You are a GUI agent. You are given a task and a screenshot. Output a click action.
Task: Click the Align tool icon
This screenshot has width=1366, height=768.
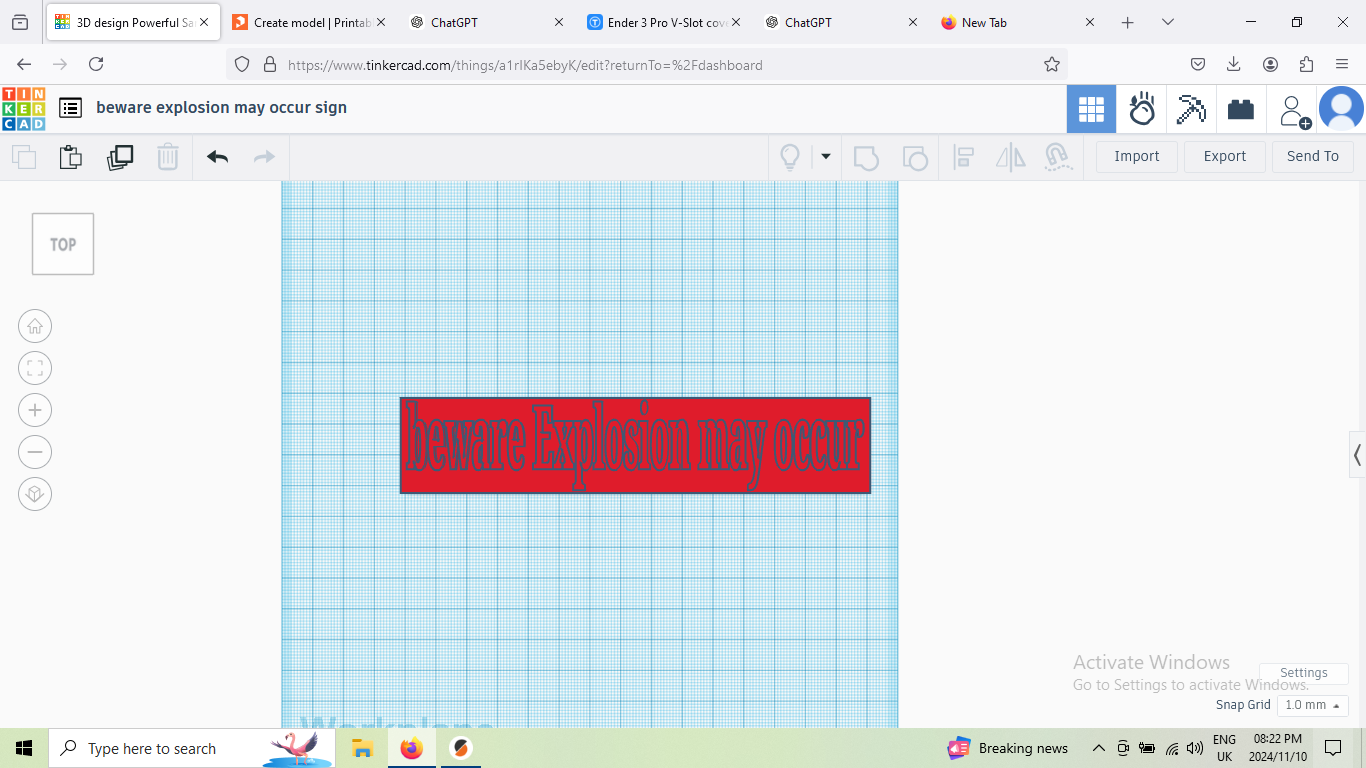tap(964, 157)
